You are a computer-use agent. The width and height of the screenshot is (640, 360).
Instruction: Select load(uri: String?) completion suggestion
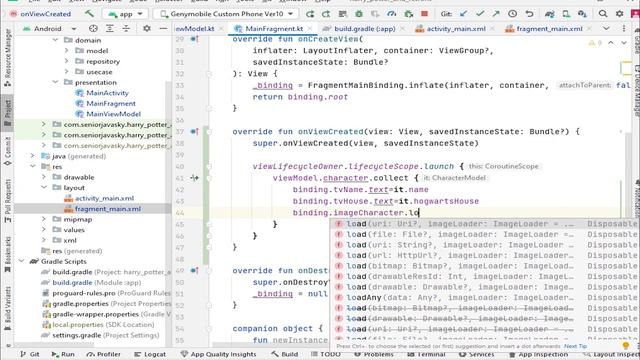[x=485, y=245]
